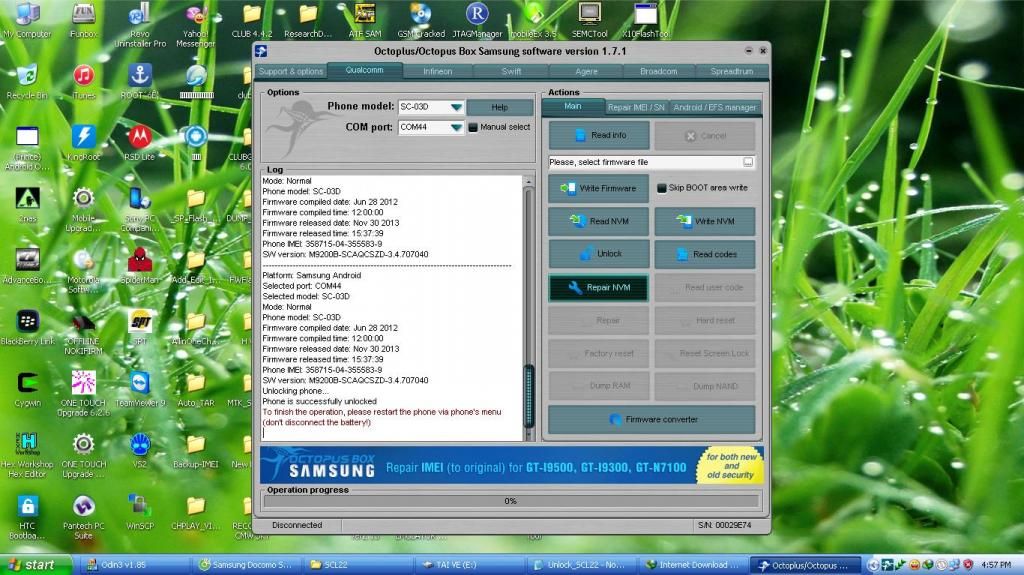Click the log vertical scrollbar thumb

[x=529, y=397]
